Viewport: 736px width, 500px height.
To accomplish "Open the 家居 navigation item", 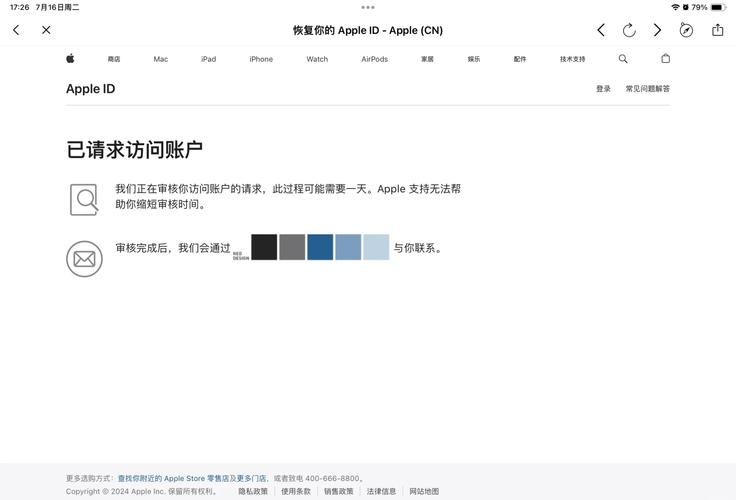I will click(427, 59).
